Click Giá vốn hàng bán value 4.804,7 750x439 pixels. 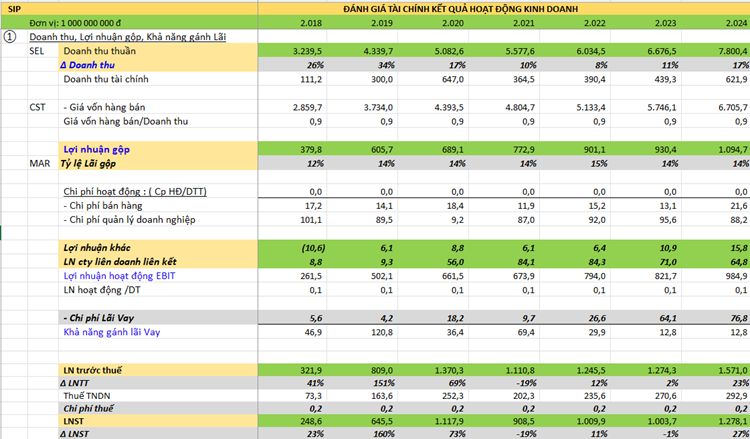(x=520, y=107)
